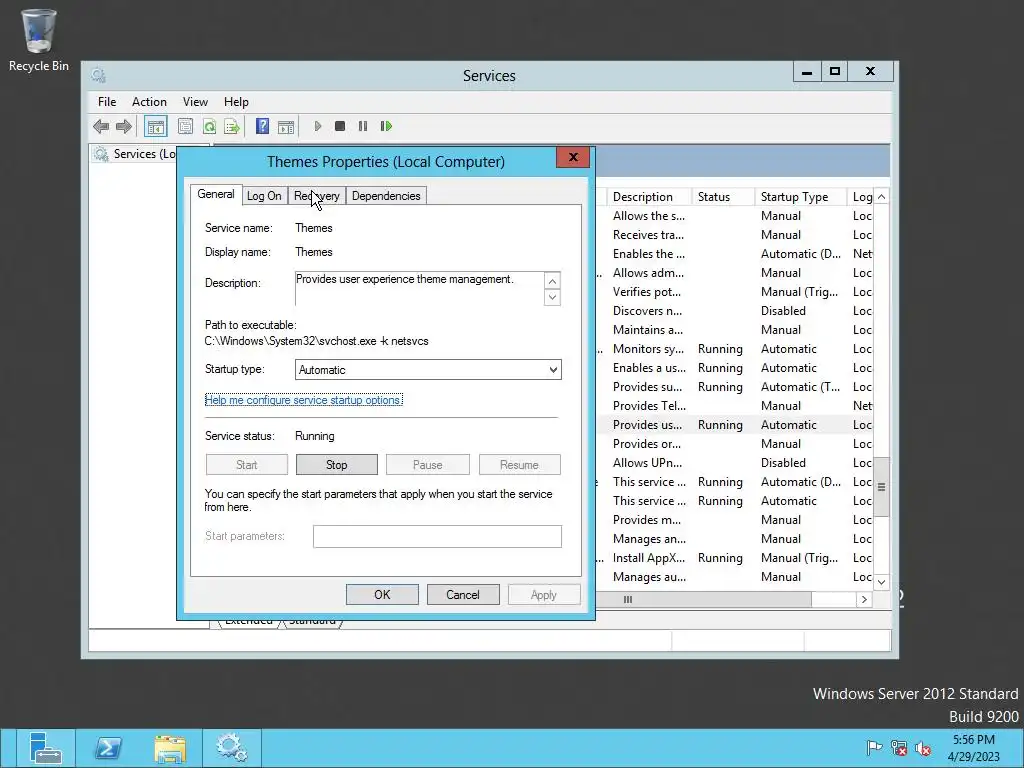
Task: Click the Restart Service toolbar icon
Action: click(x=386, y=126)
